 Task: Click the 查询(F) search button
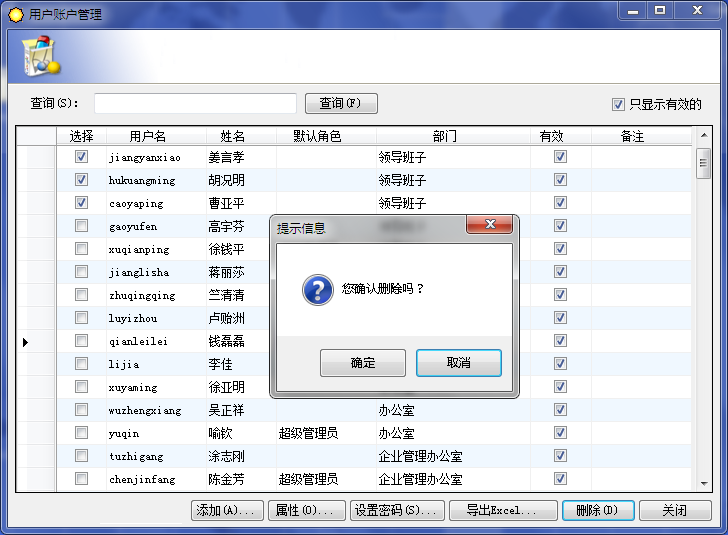click(x=341, y=103)
